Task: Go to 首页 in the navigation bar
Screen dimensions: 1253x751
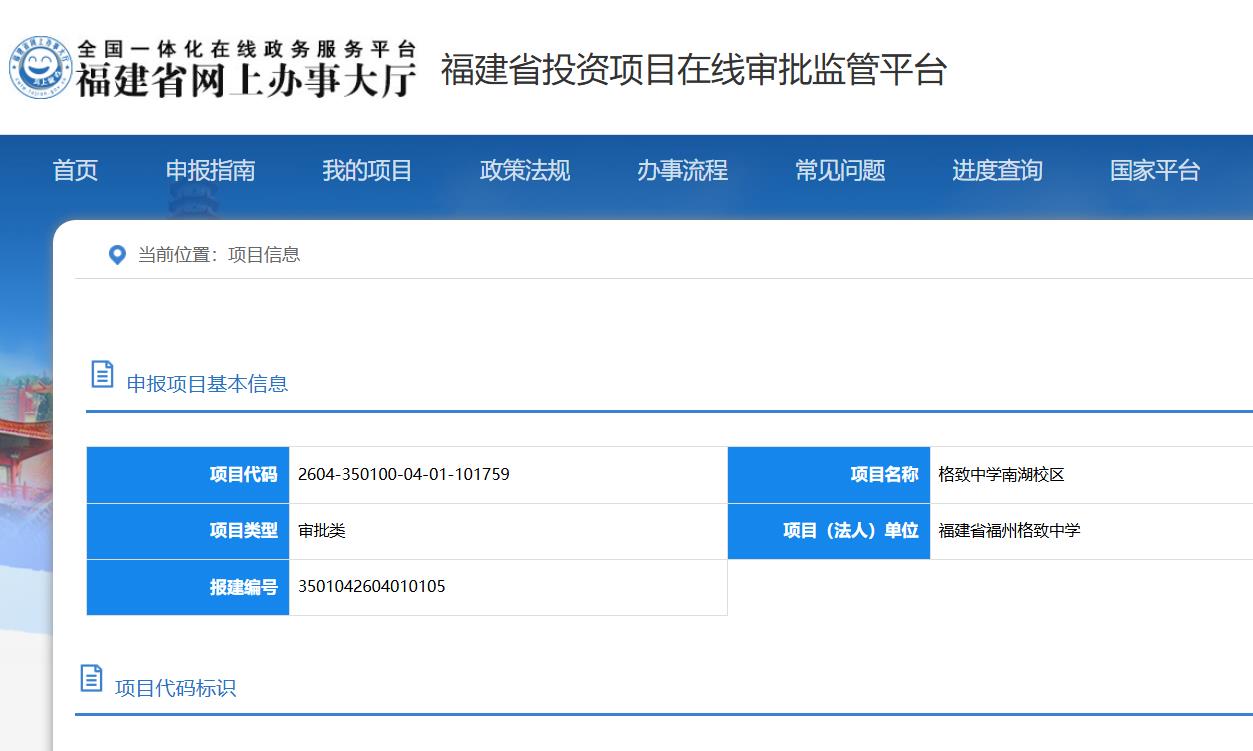Action: pos(75,171)
